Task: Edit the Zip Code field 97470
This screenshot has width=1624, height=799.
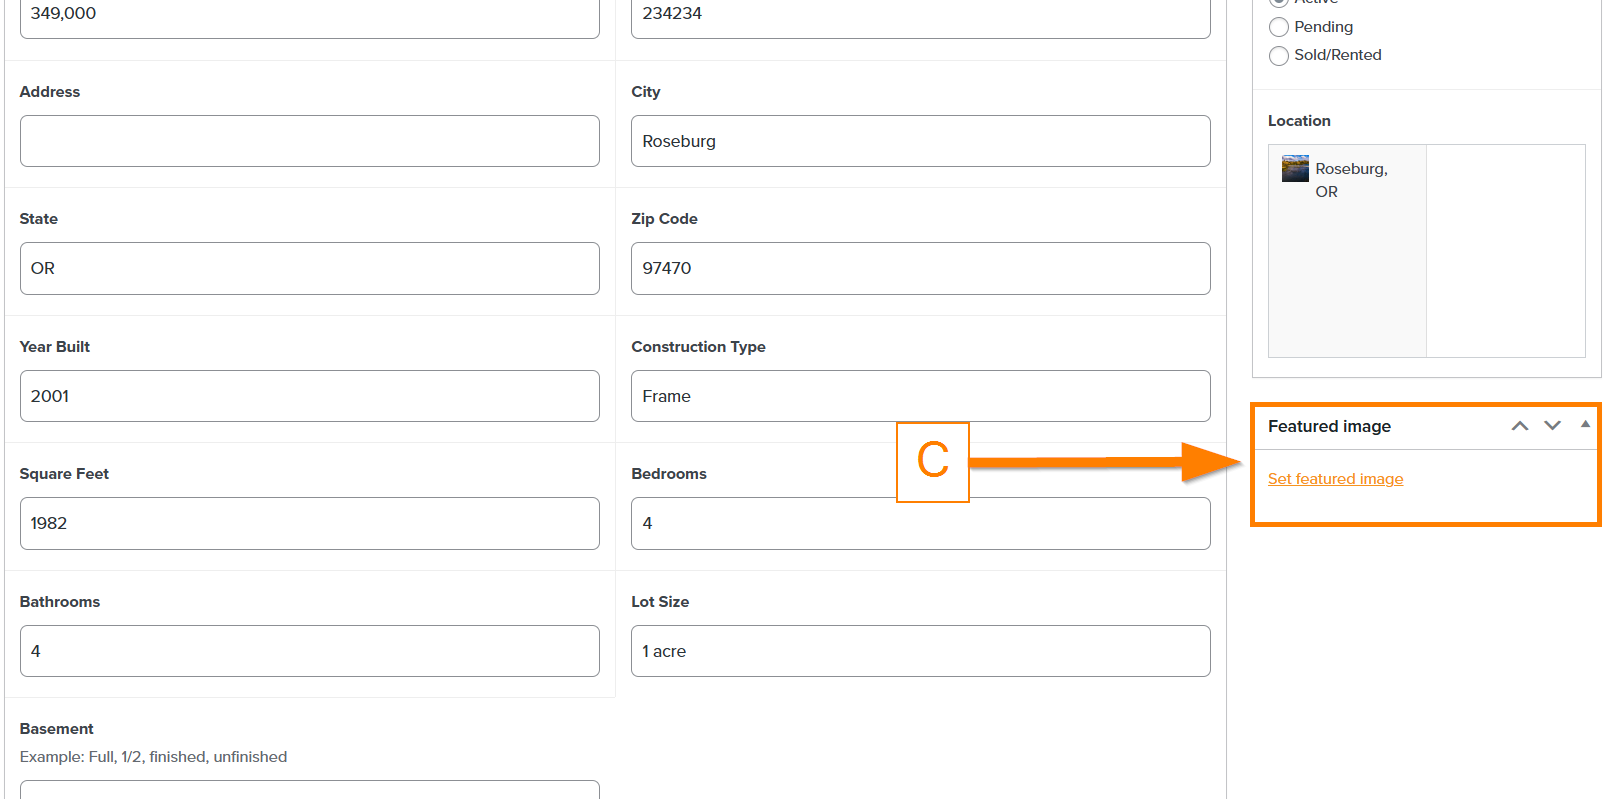Action: tap(920, 268)
